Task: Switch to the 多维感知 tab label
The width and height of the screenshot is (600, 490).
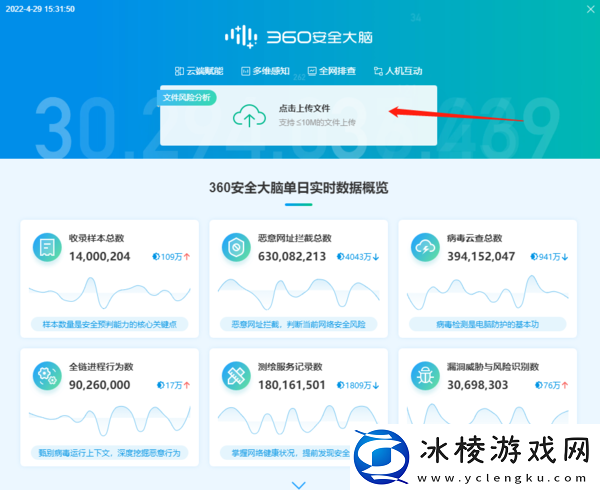Action: [271, 71]
